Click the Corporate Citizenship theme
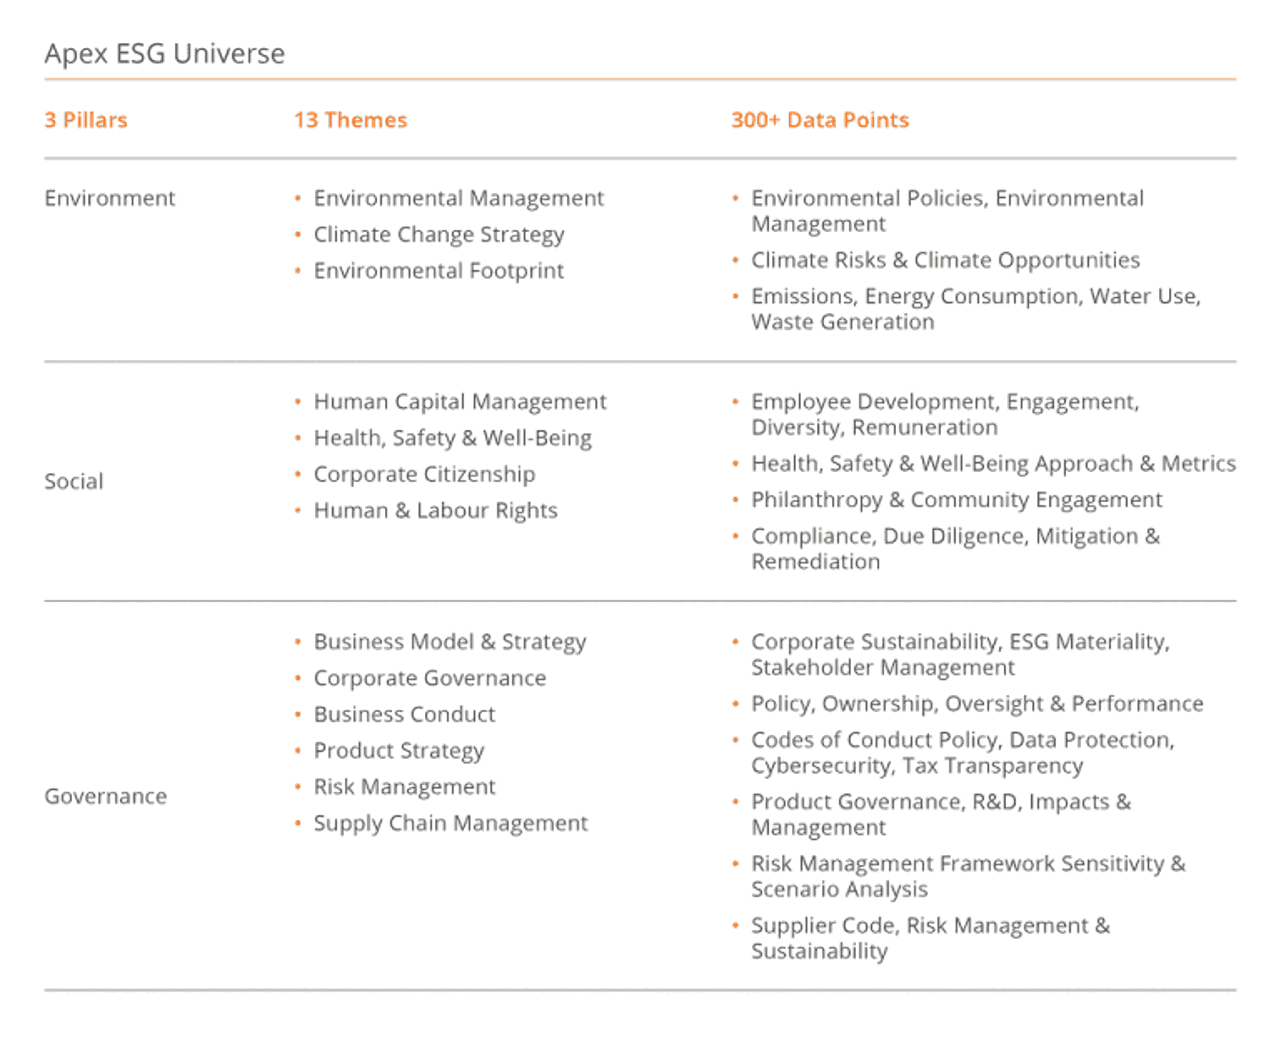 point(424,474)
